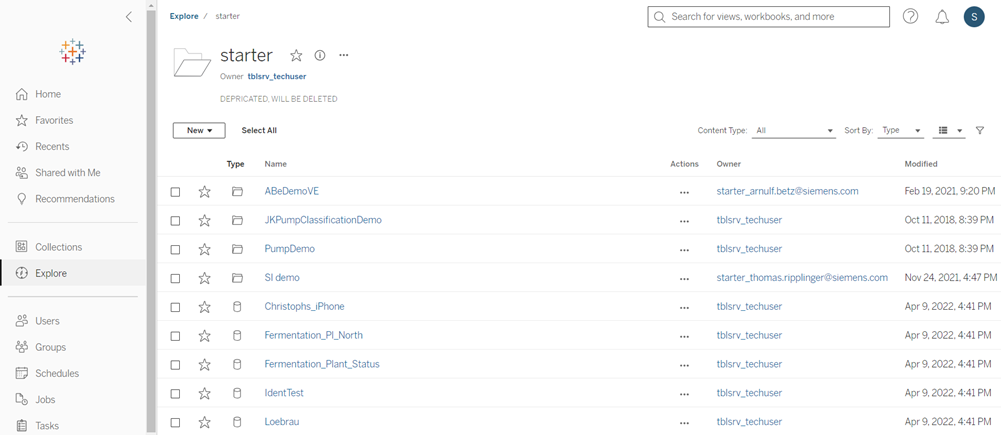Viewport: 1001px width, 435px height.
Task: Open actions ellipsis for PumpDemo
Action: [684, 250]
